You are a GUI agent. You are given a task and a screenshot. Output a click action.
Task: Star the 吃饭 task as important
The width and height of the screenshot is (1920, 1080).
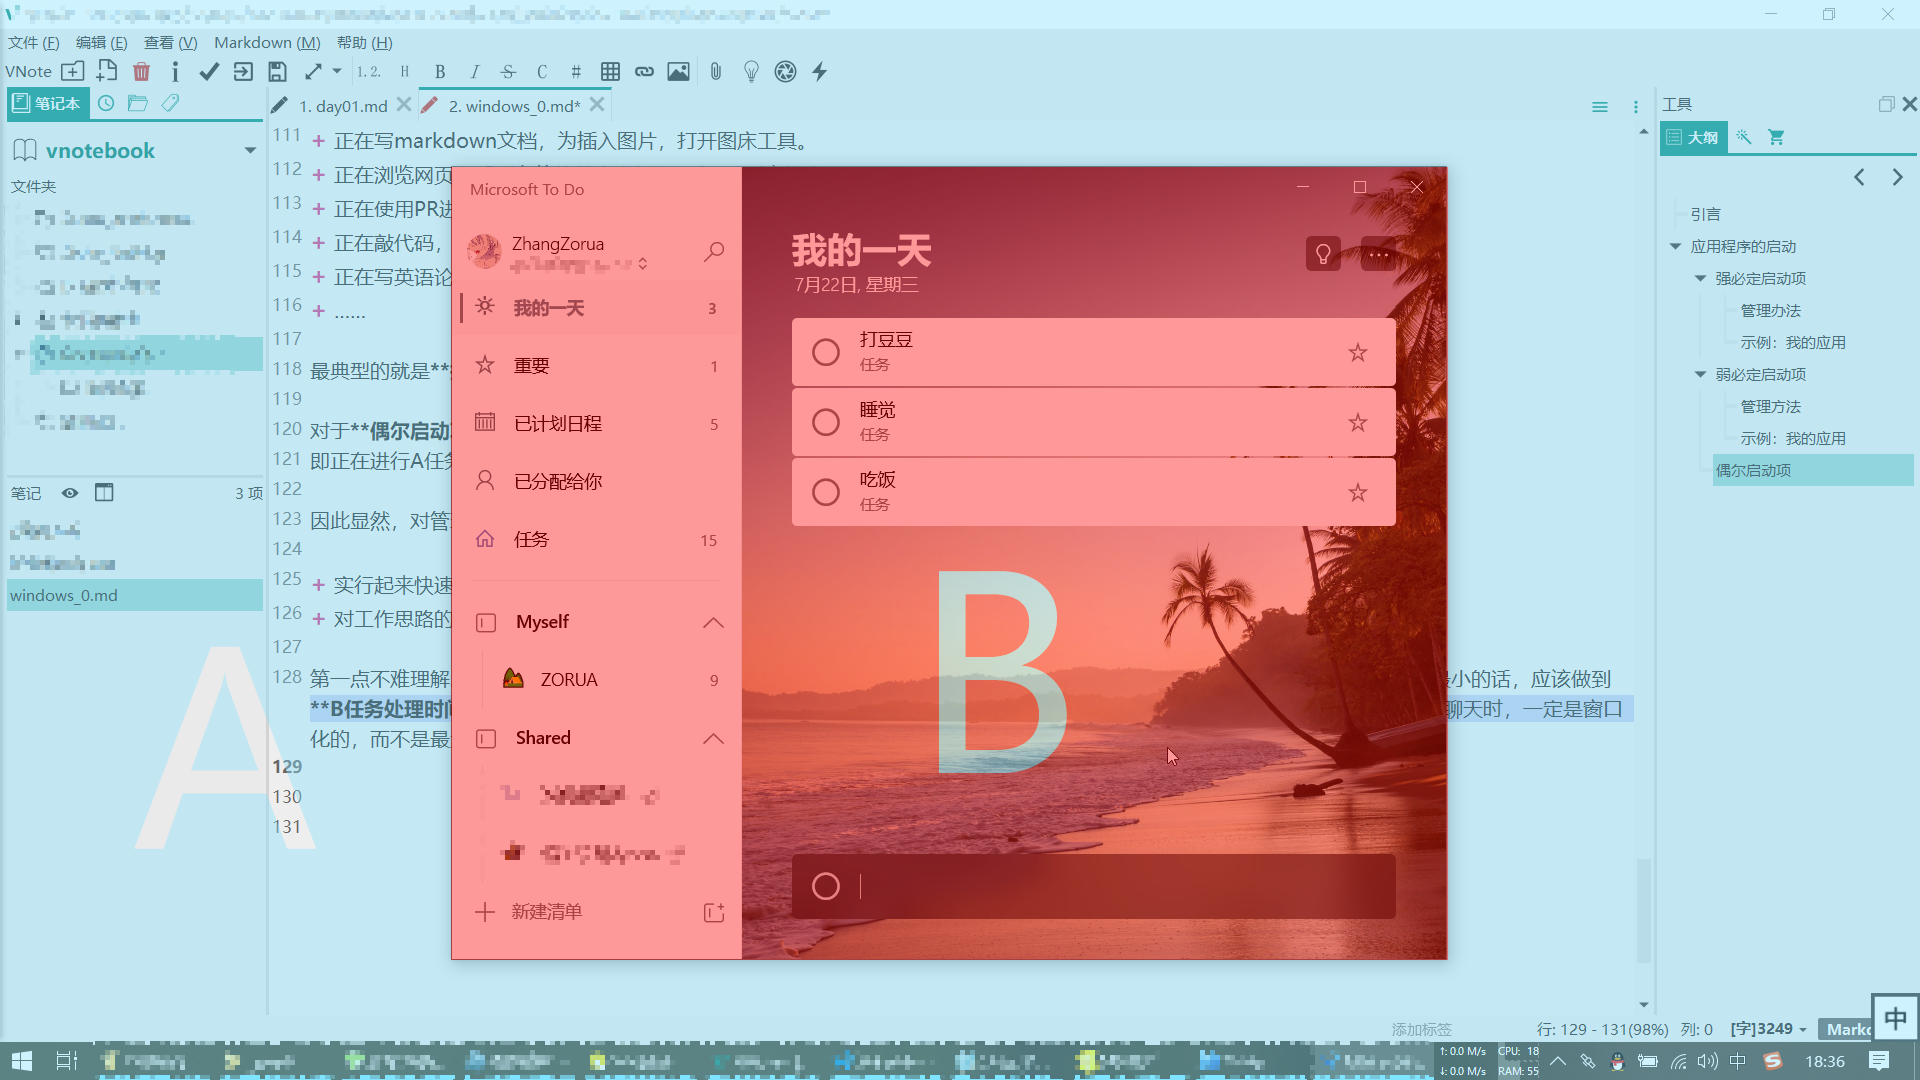[1357, 492]
